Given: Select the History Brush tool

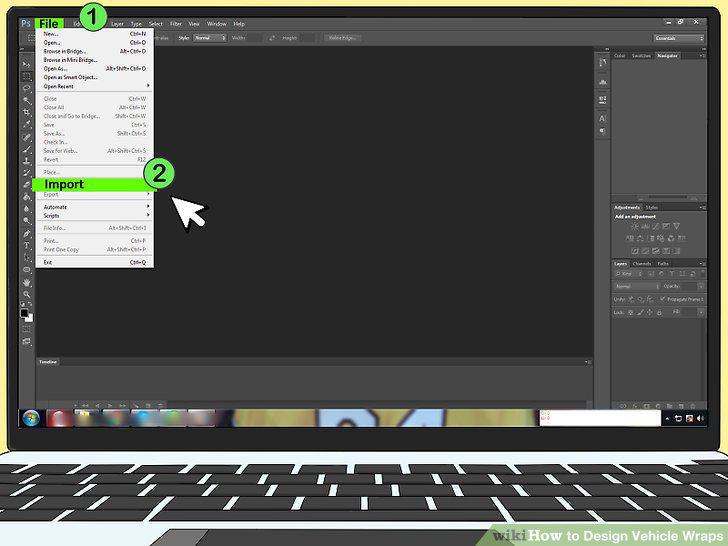Looking at the screenshot, I should point(26,173).
